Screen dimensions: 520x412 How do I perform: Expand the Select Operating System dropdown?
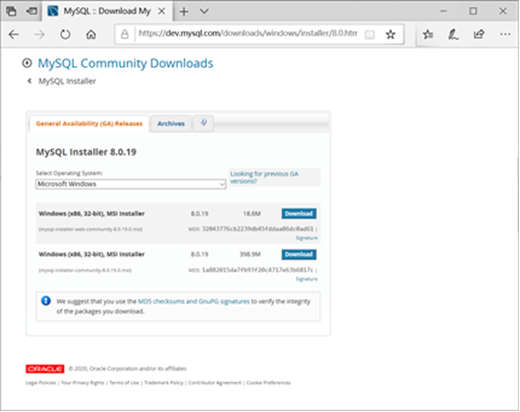click(131, 184)
